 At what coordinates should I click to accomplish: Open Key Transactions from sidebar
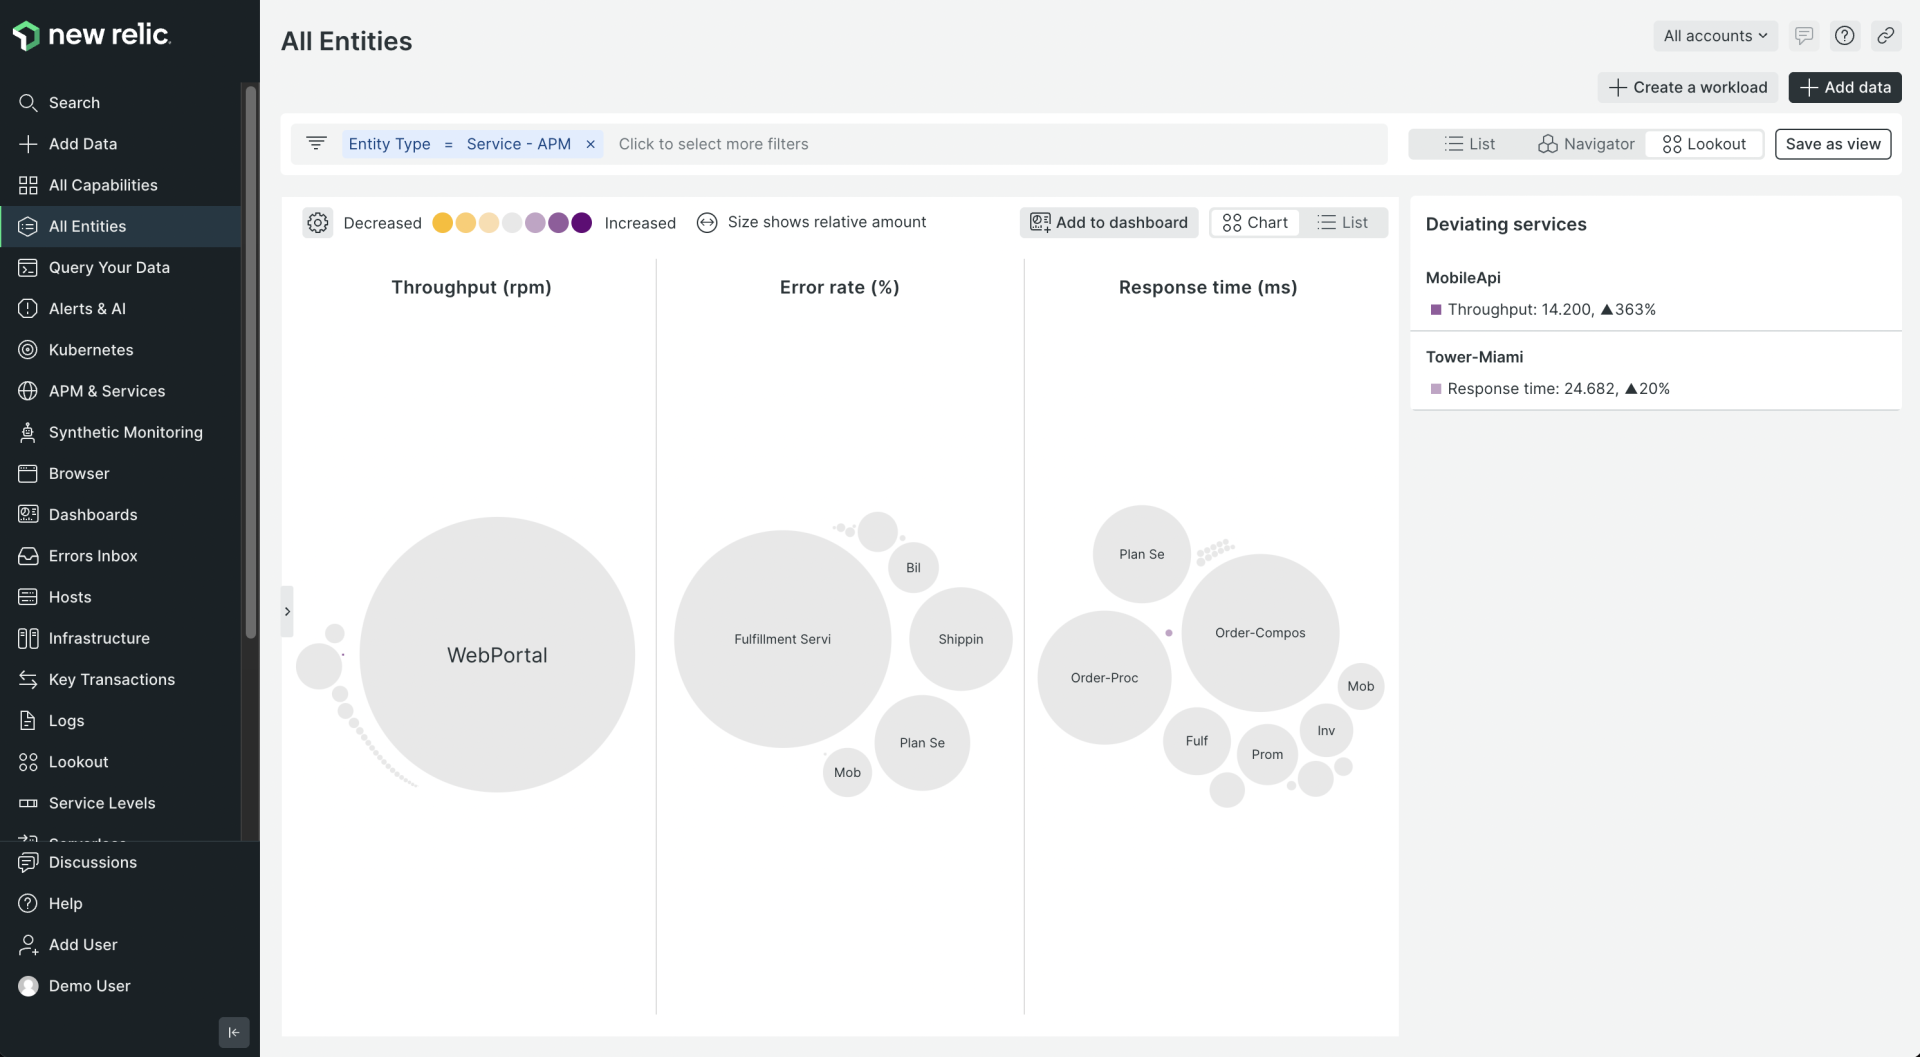[110, 679]
